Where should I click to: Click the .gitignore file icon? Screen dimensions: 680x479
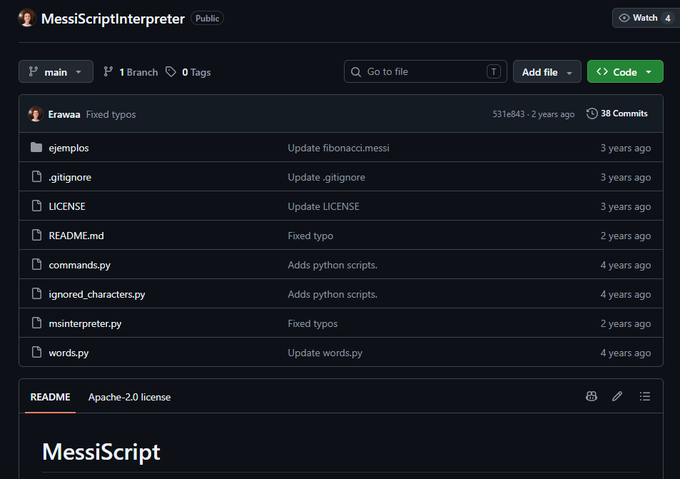coord(36,176)
